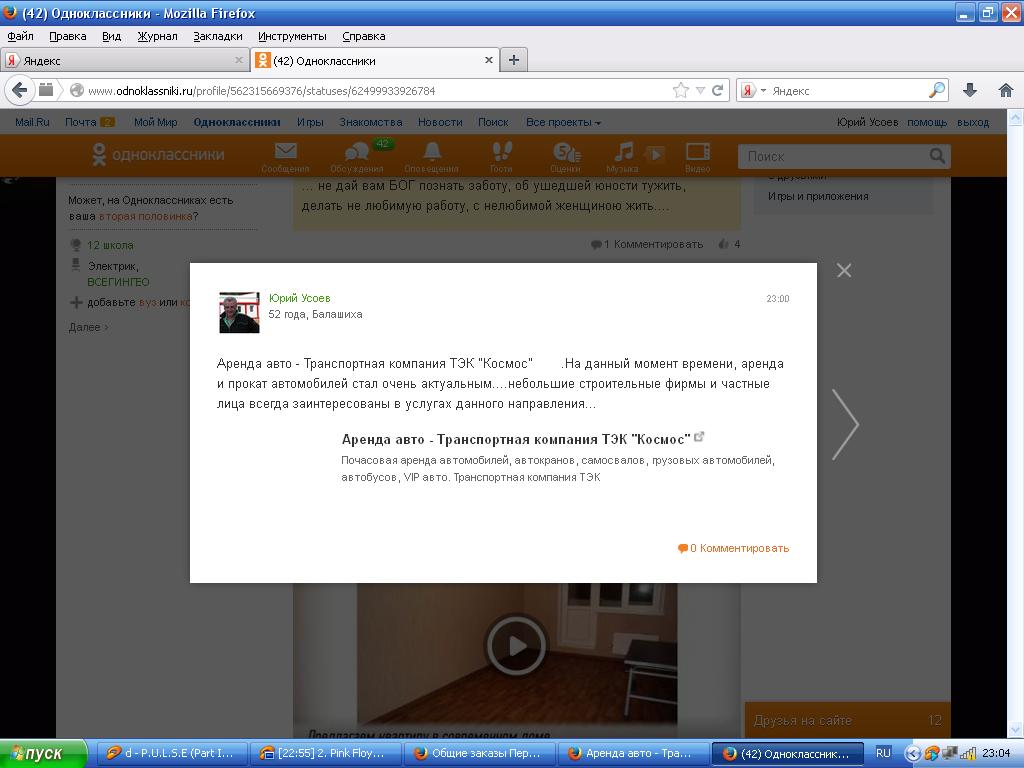Switch to Pink Floyd taskbar item

(324, 754)
